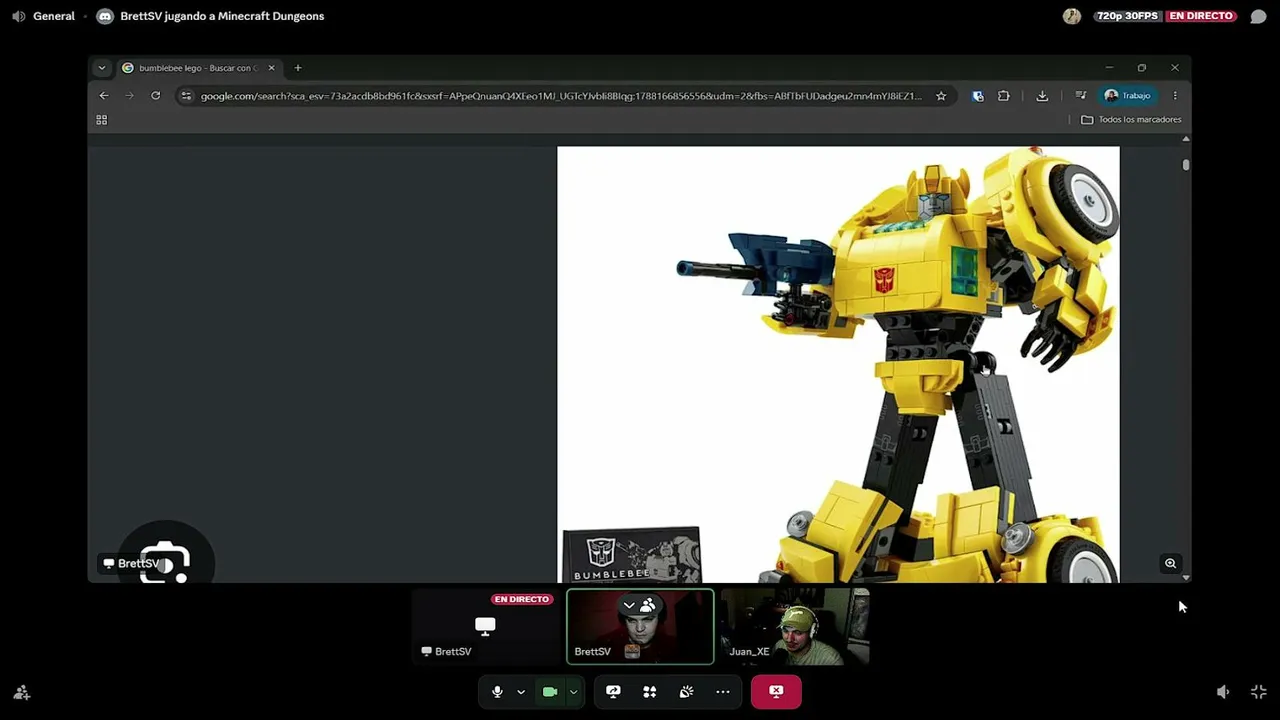Close the Chrome window
Viewport: 1280px width, 720px height.
[x=1175, y=68]
